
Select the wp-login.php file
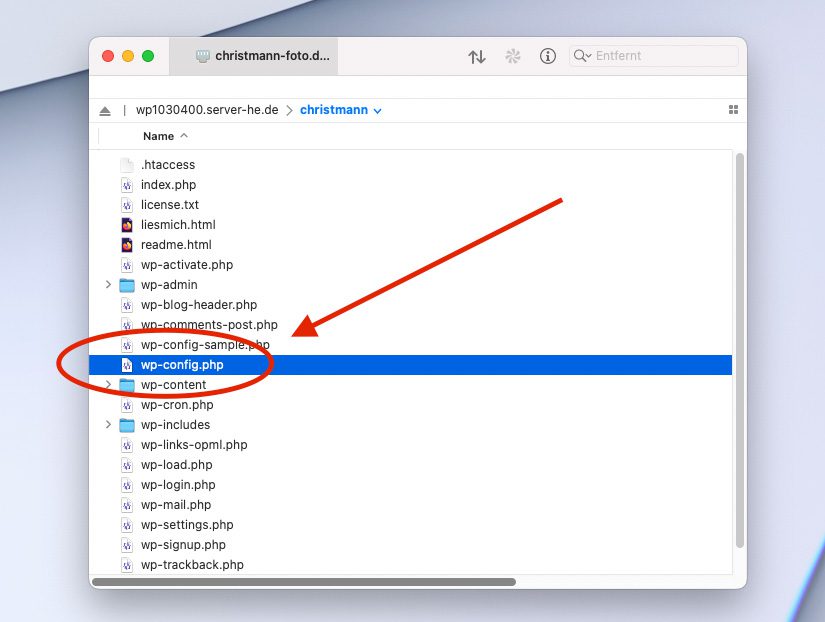(178, 485)
